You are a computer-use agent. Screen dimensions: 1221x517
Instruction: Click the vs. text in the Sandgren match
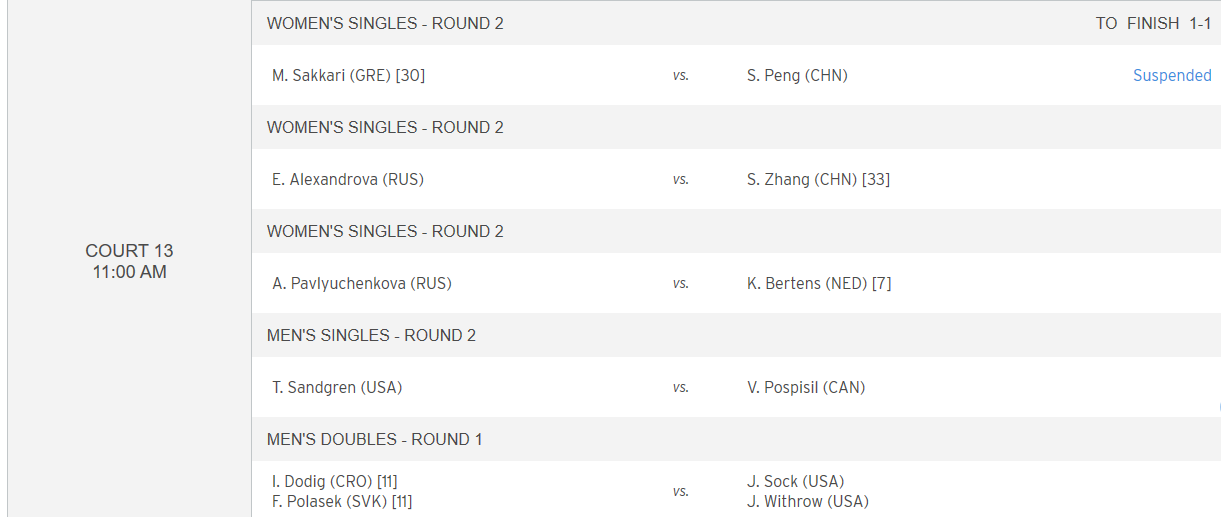pyautogui.click(x=681, y=388)
